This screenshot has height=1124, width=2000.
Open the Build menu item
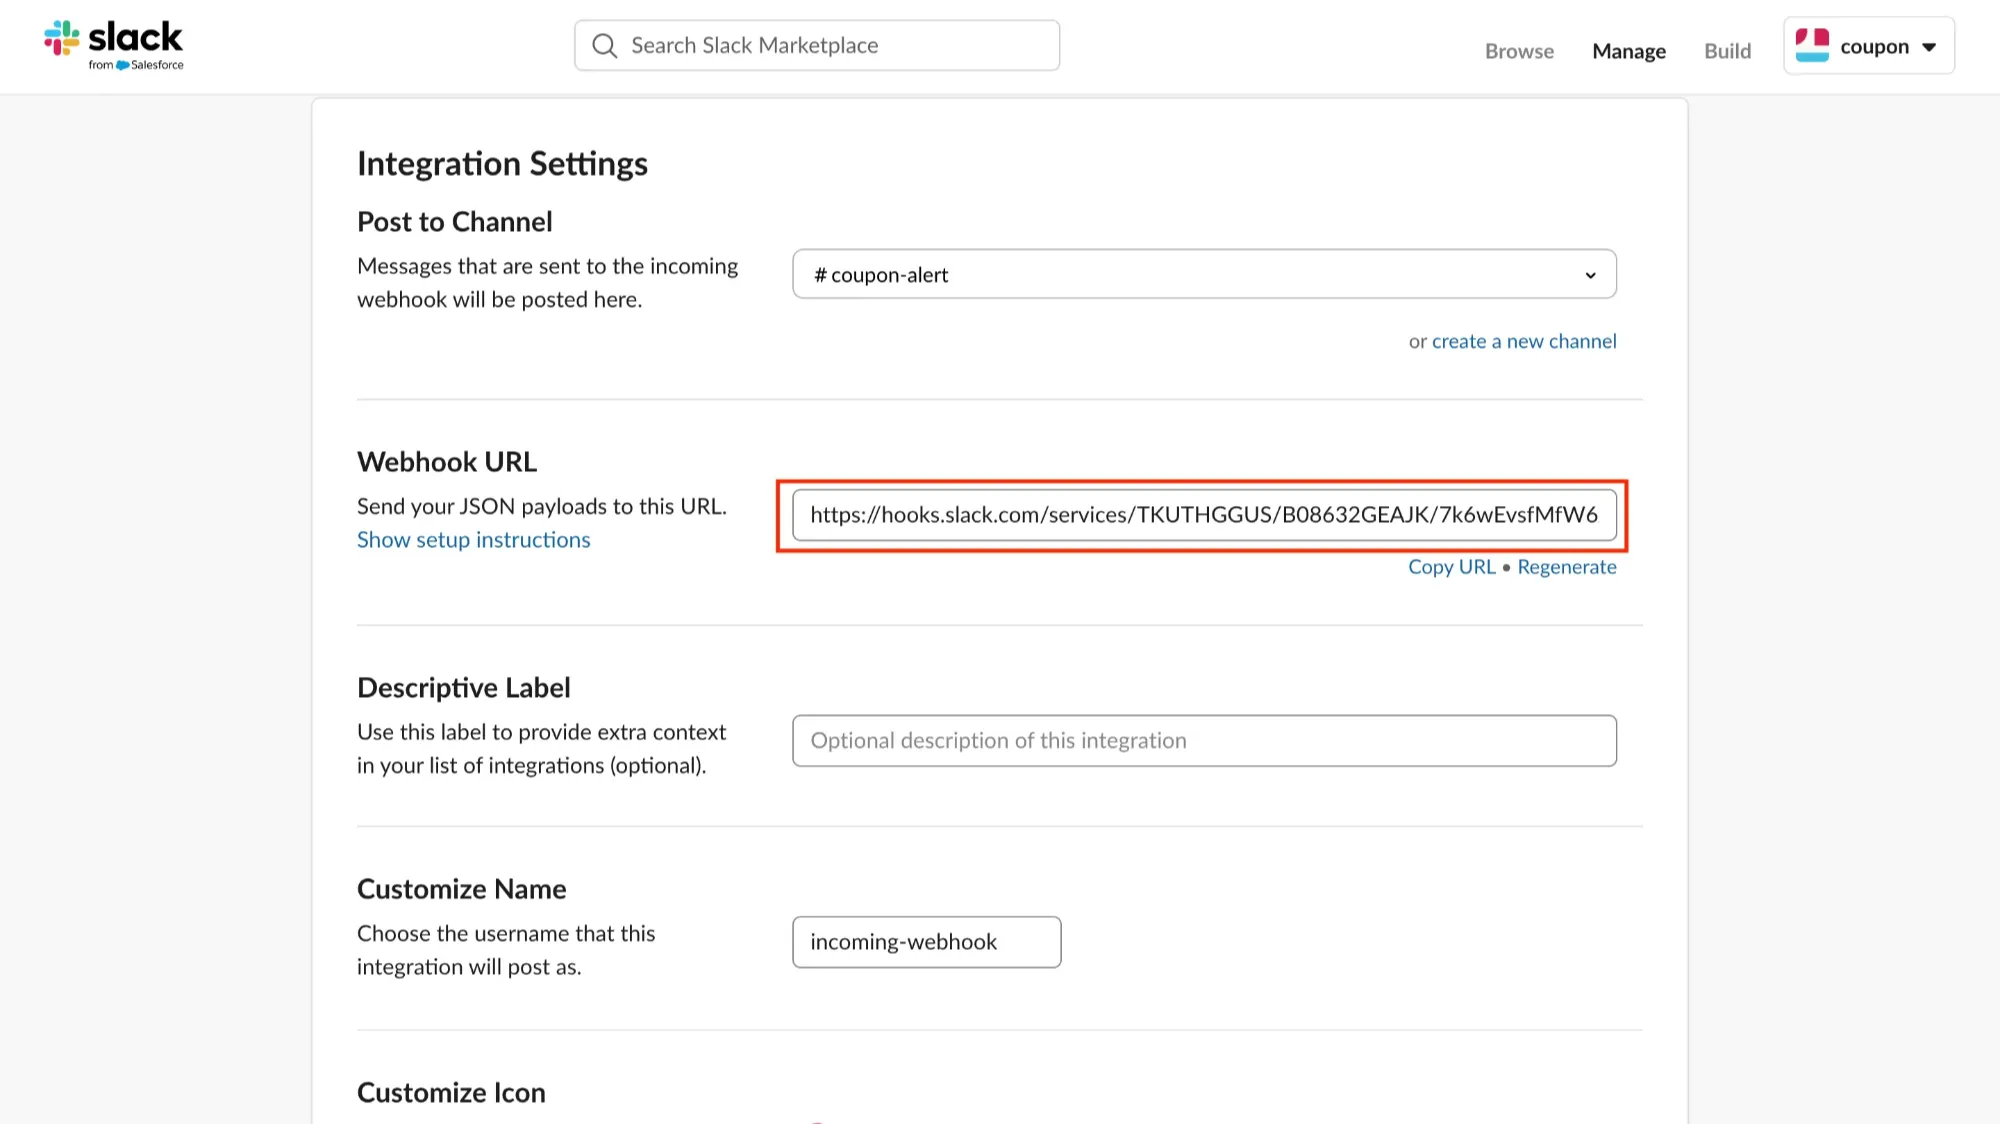pos(1727,51)
